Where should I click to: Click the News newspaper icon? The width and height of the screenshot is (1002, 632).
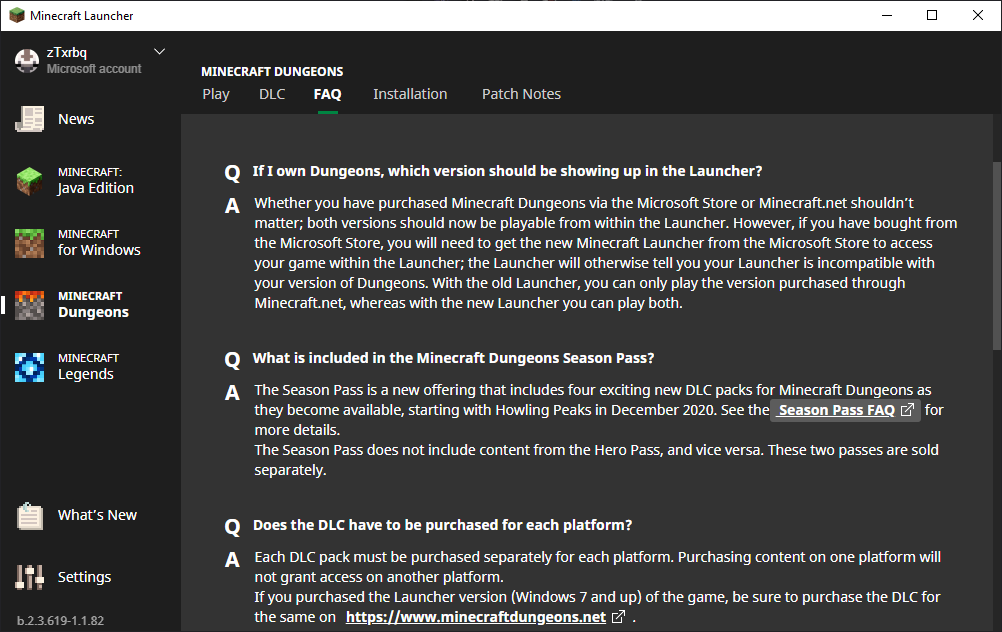coord(29,119)
